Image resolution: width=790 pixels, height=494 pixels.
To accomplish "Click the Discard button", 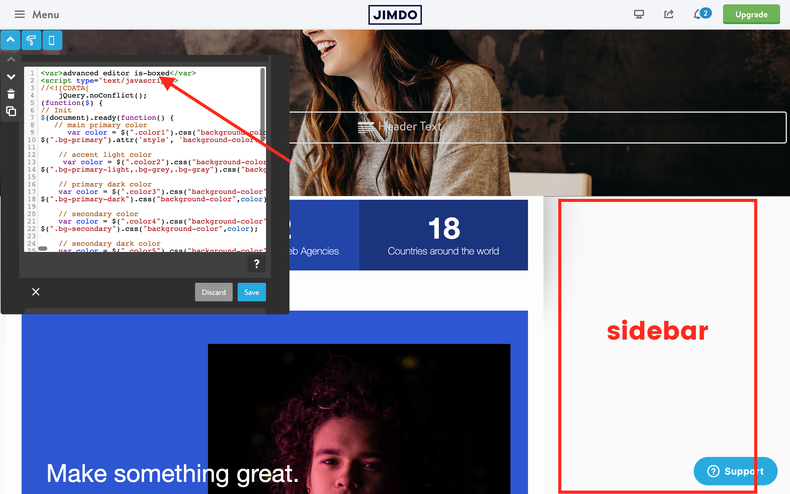I will coord(214,292).
